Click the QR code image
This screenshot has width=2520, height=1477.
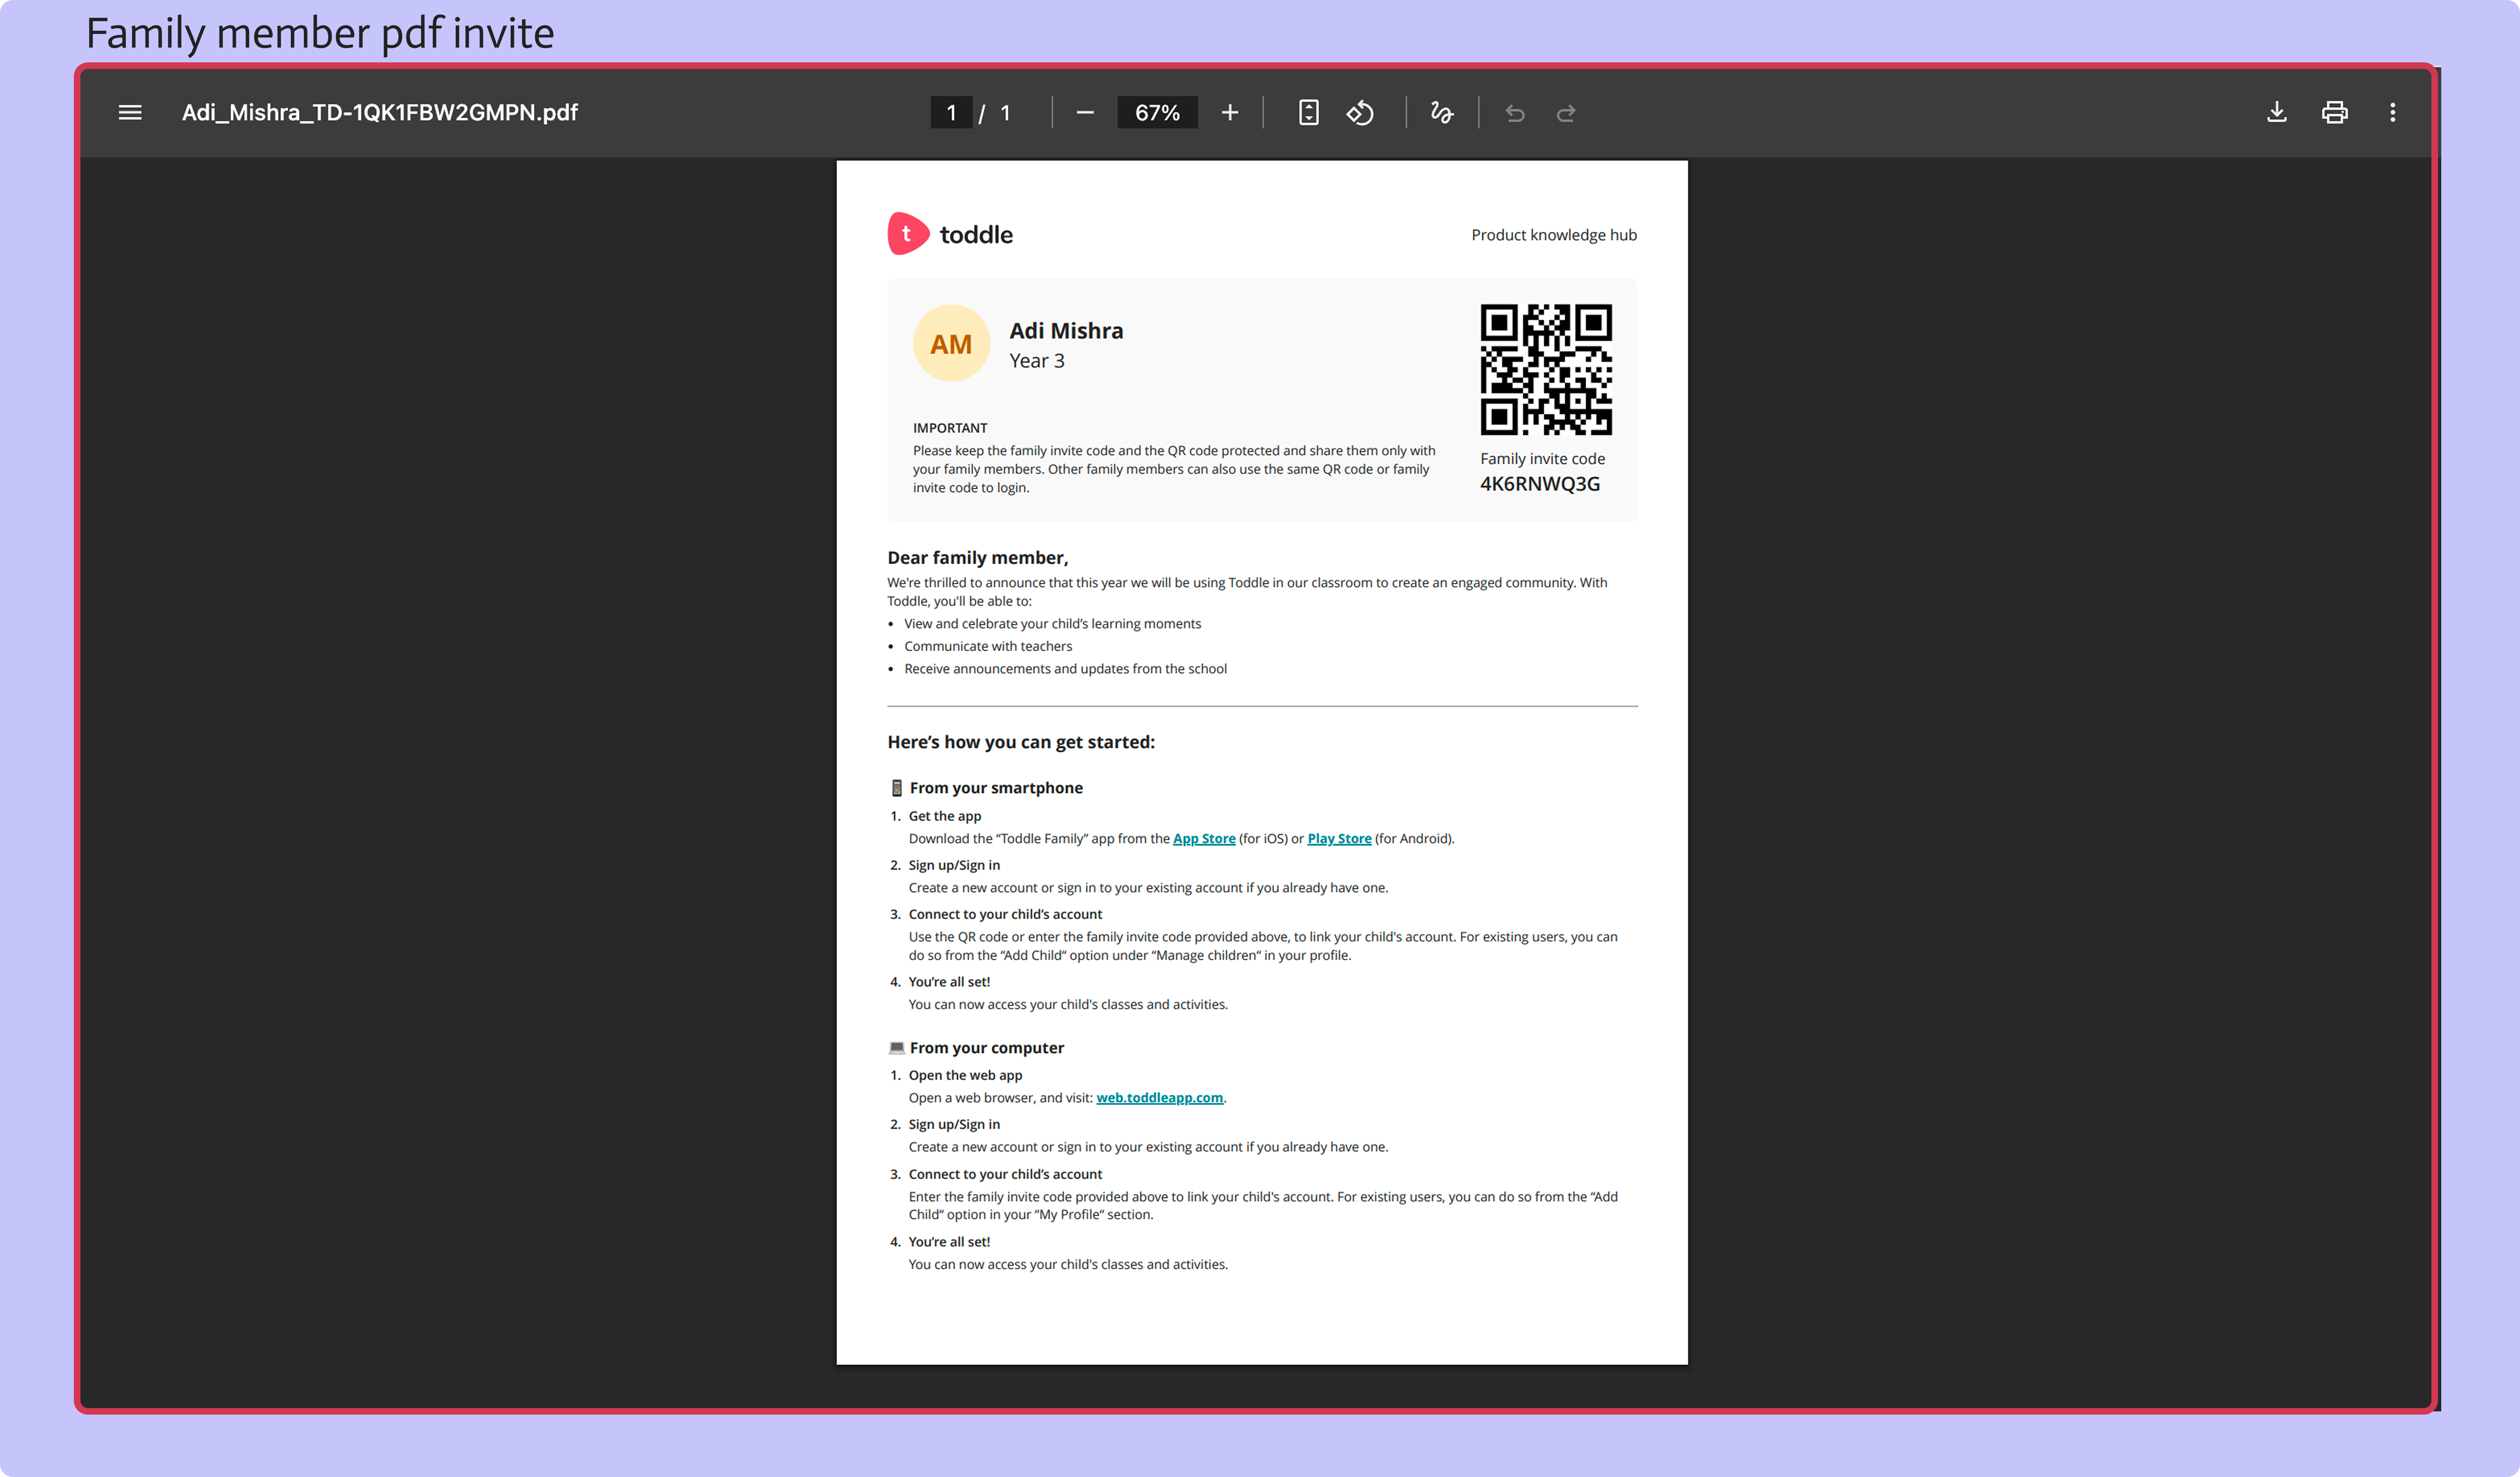point(1546,370)
